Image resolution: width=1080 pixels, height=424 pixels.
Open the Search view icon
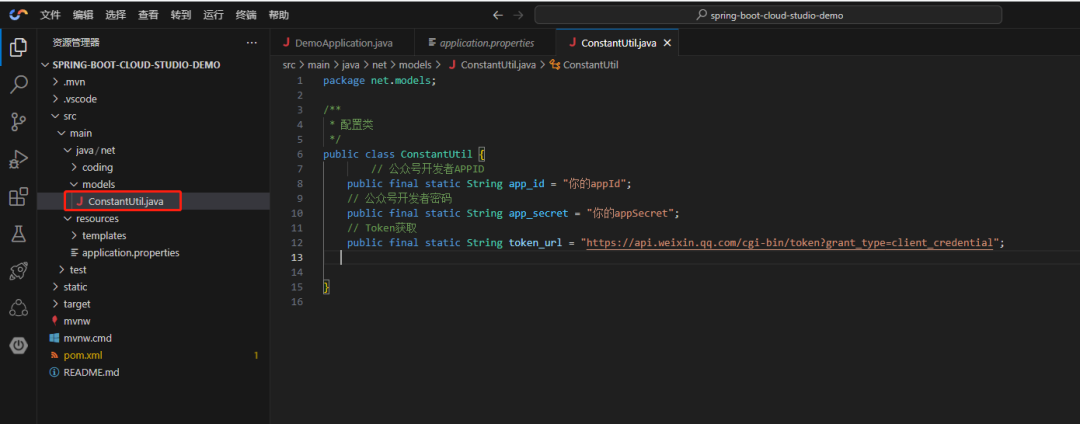pyautogui.click(x=19, y=85)
